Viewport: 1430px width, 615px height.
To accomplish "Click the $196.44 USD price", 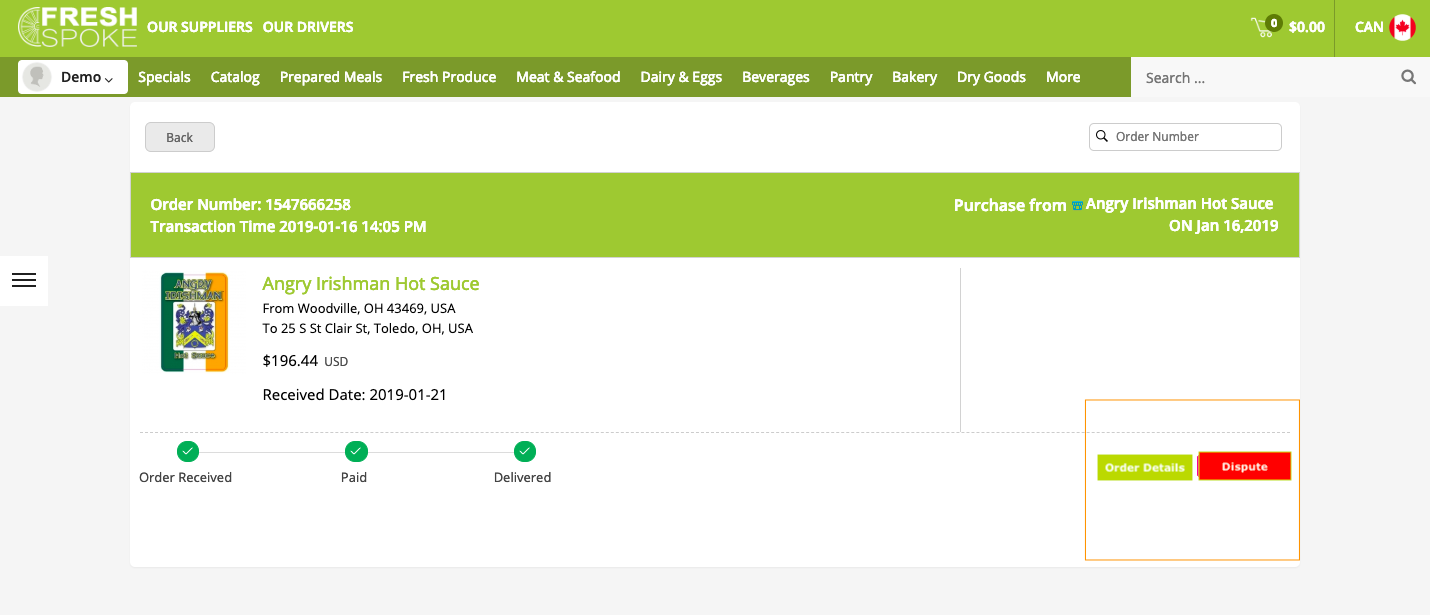I will pyautogui.click(x=305, y=360).
